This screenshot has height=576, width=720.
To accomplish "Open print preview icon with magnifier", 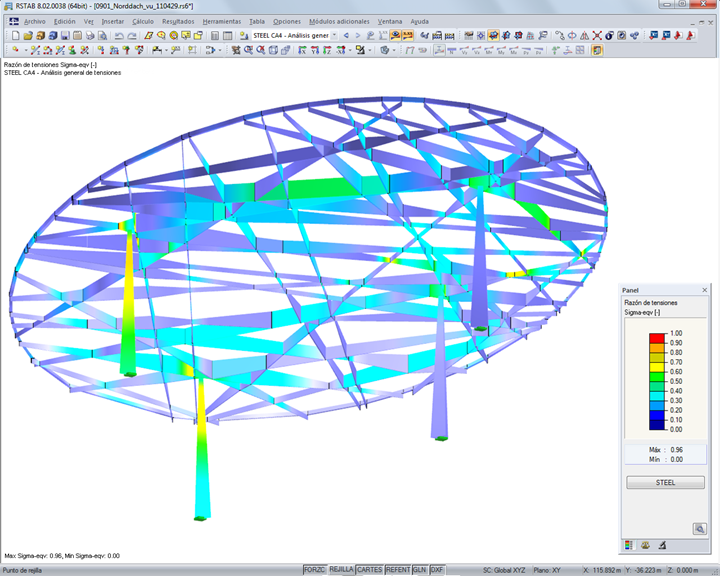I will pyautogui.click(x=102, y=35).
